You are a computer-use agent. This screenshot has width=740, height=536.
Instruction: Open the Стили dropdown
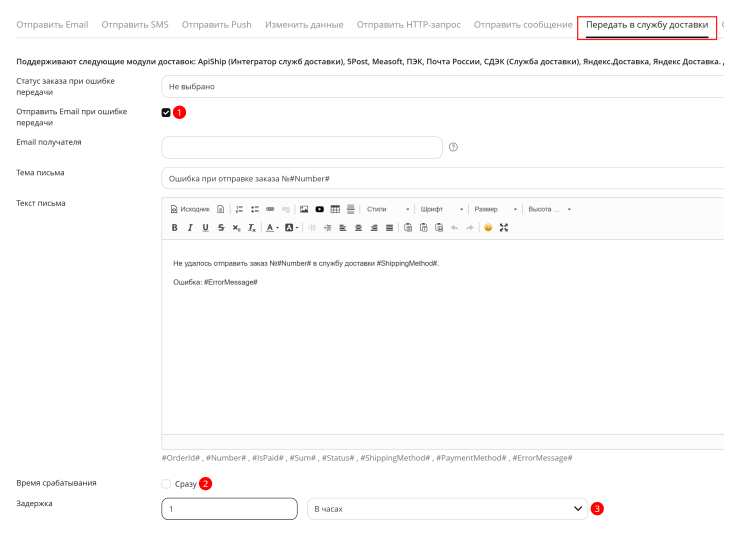click(x=388, y=209)
